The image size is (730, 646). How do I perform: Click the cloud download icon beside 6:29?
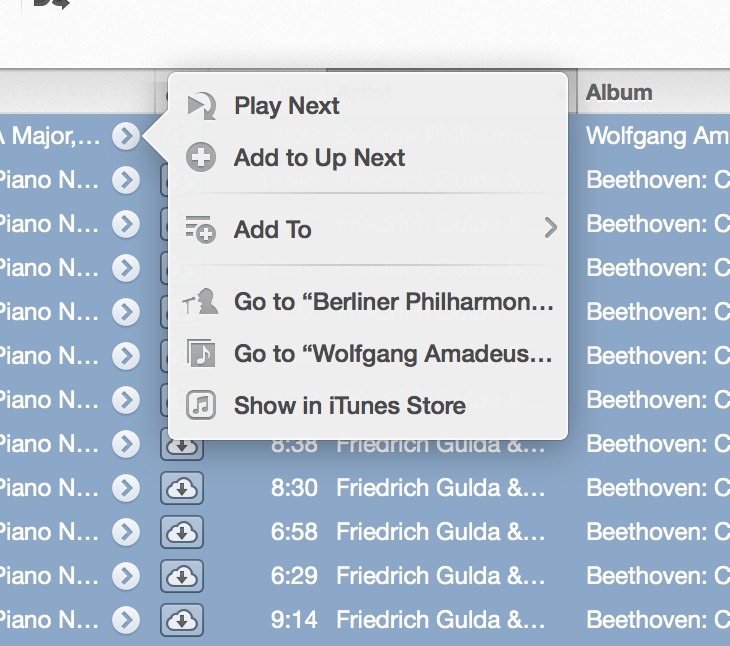182,576
